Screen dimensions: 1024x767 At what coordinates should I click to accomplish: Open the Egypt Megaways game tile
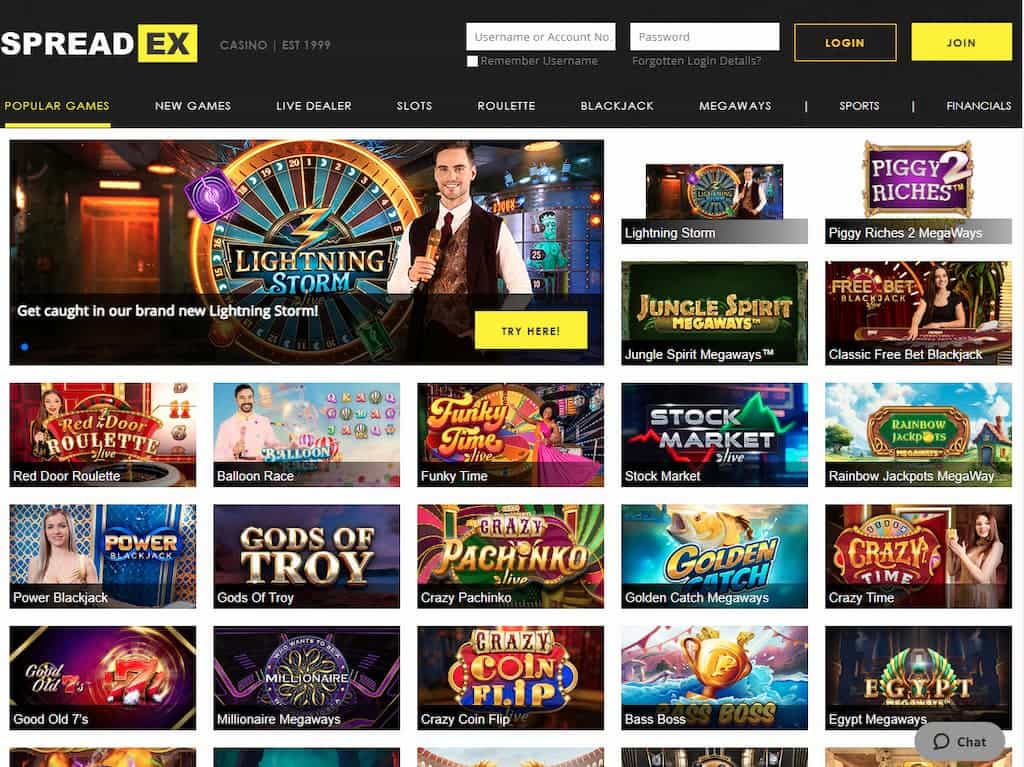point(918,677)
